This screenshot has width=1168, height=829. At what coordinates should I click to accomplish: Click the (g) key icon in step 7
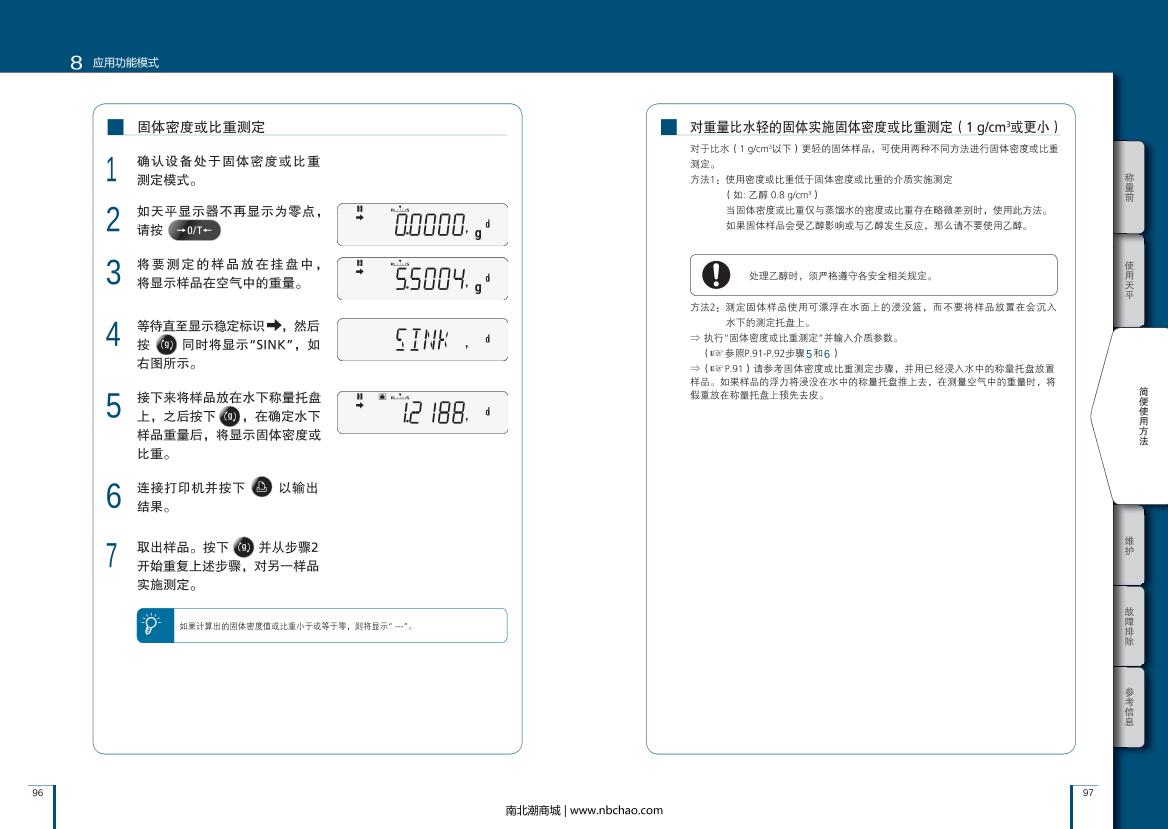(244, 547)
